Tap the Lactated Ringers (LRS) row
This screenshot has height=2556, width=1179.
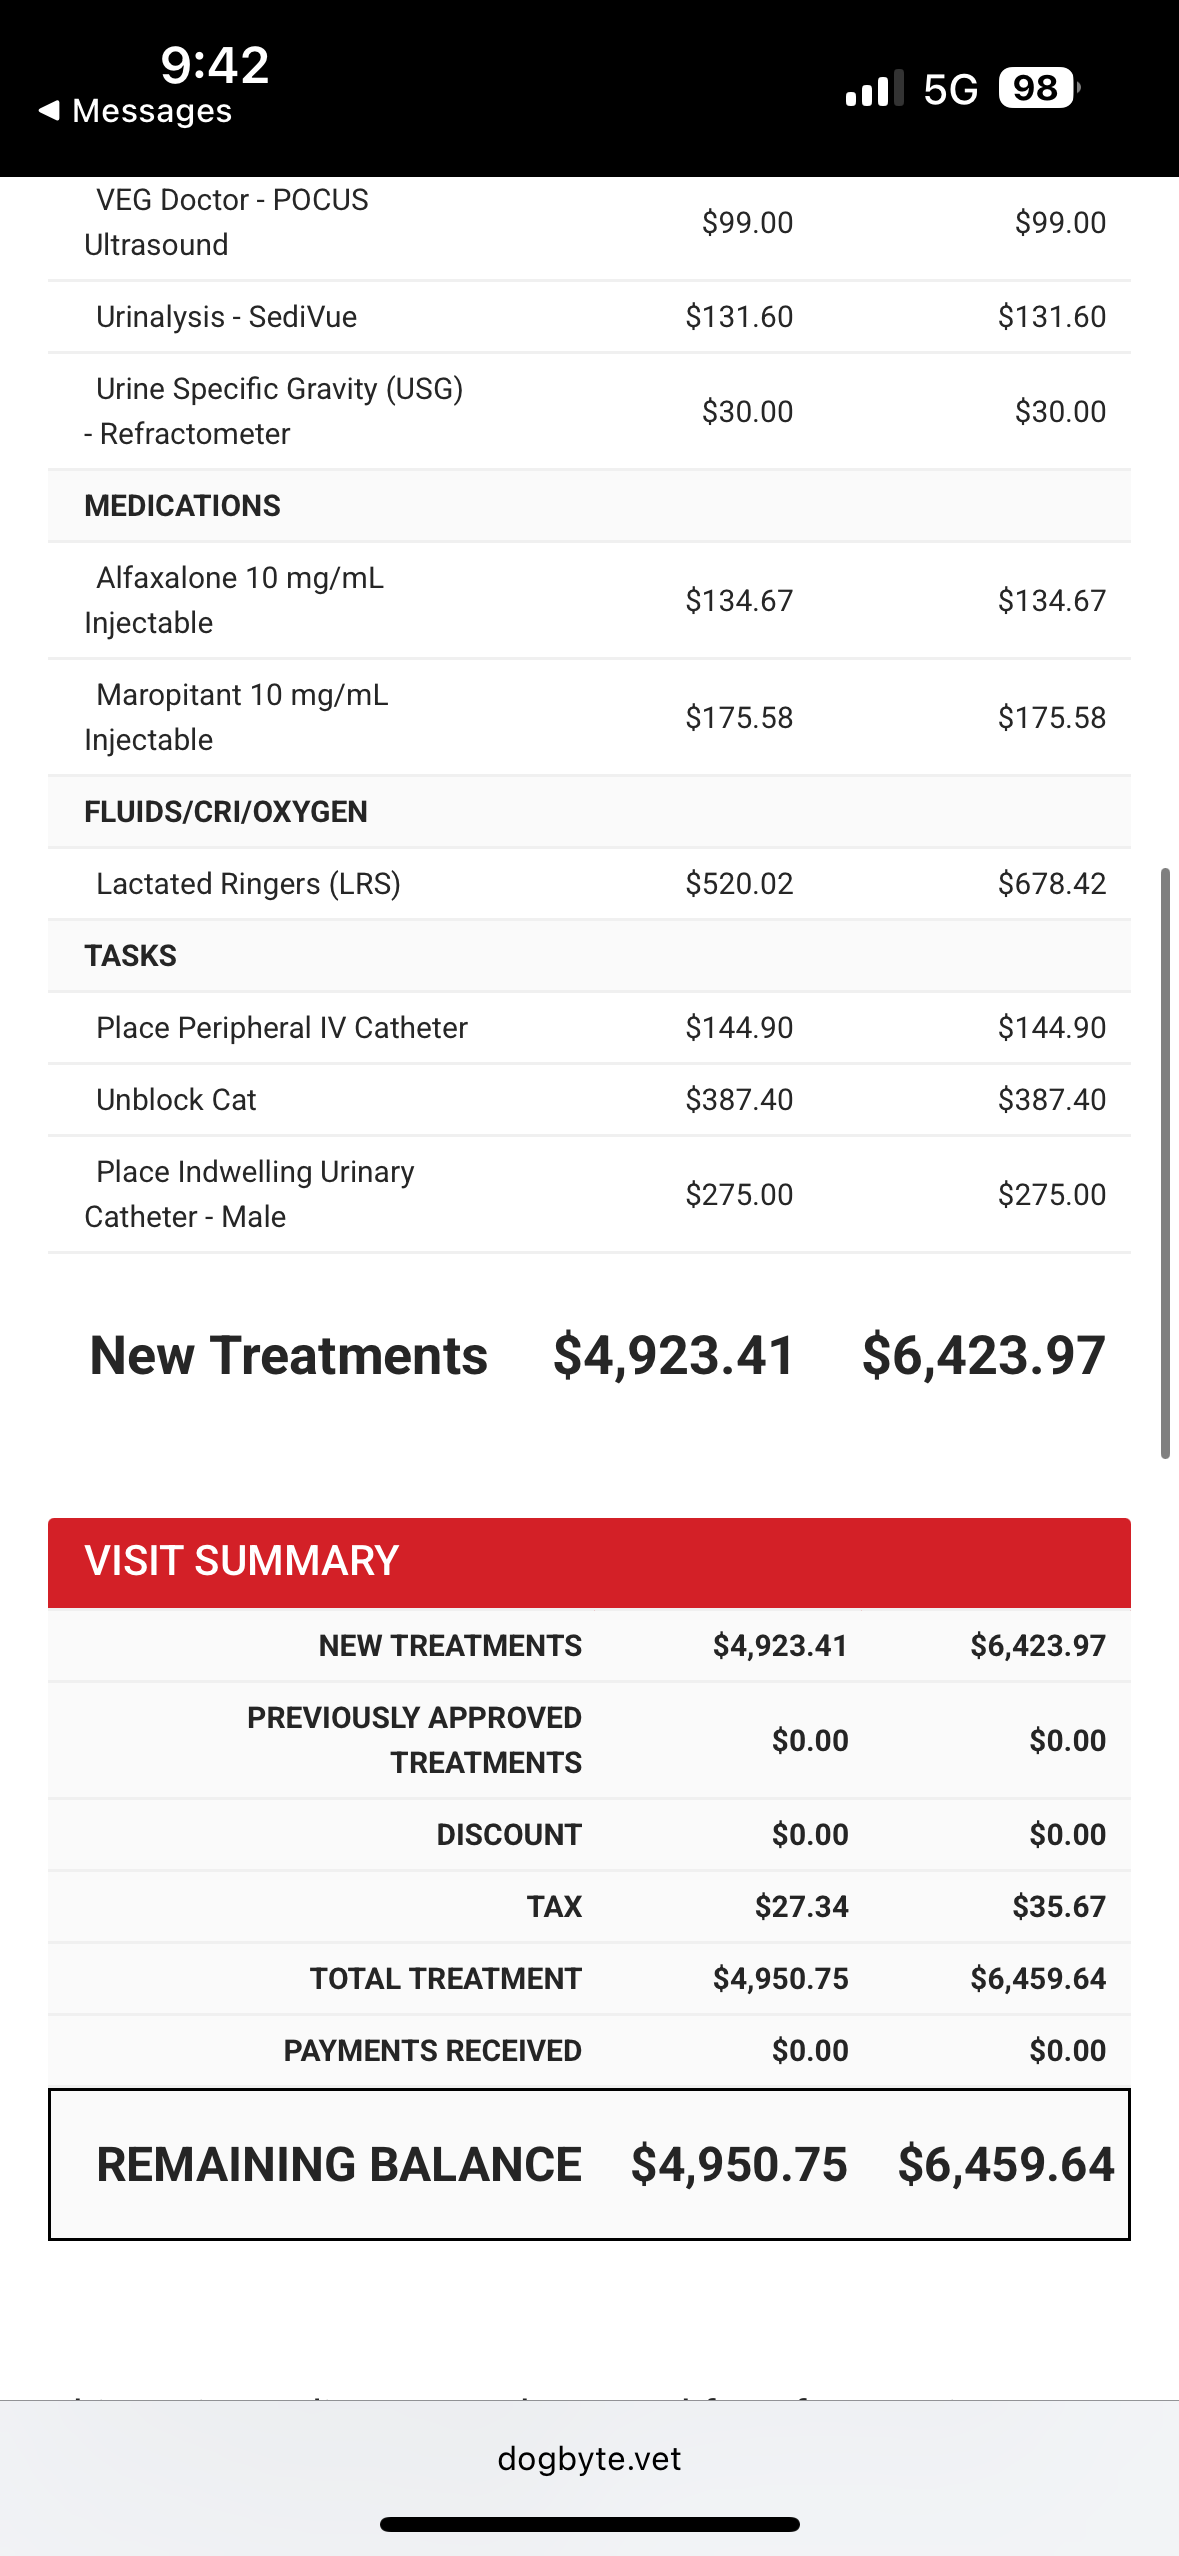(x=248, y=884)
